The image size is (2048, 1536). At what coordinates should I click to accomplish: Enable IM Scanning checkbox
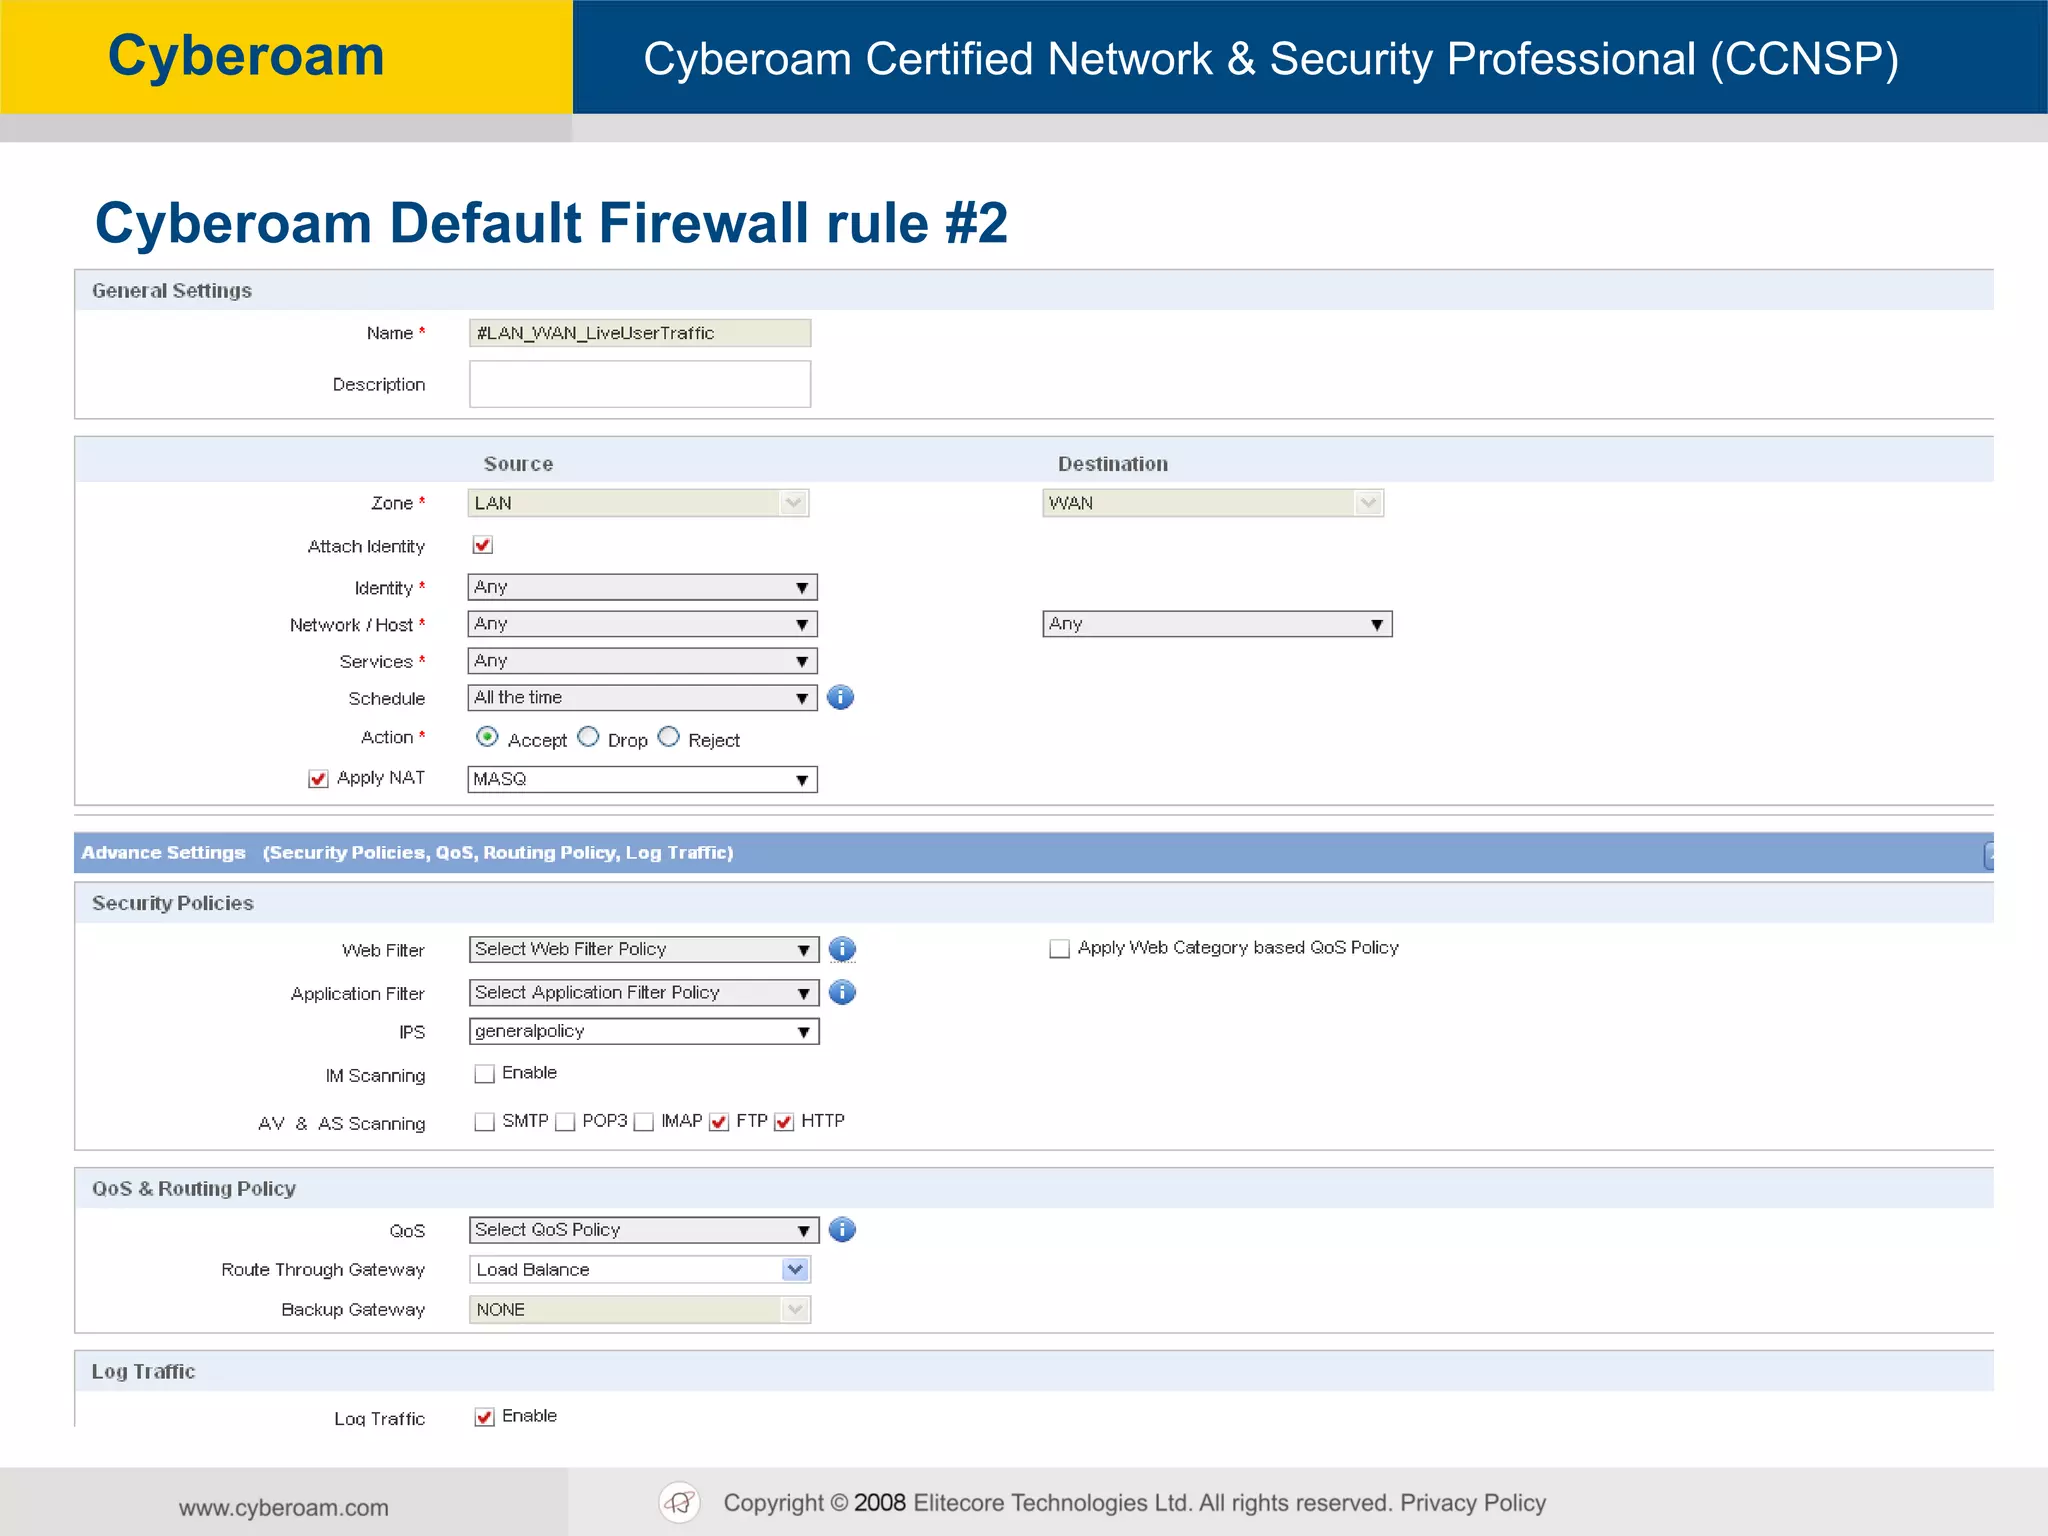point(485,1073)
